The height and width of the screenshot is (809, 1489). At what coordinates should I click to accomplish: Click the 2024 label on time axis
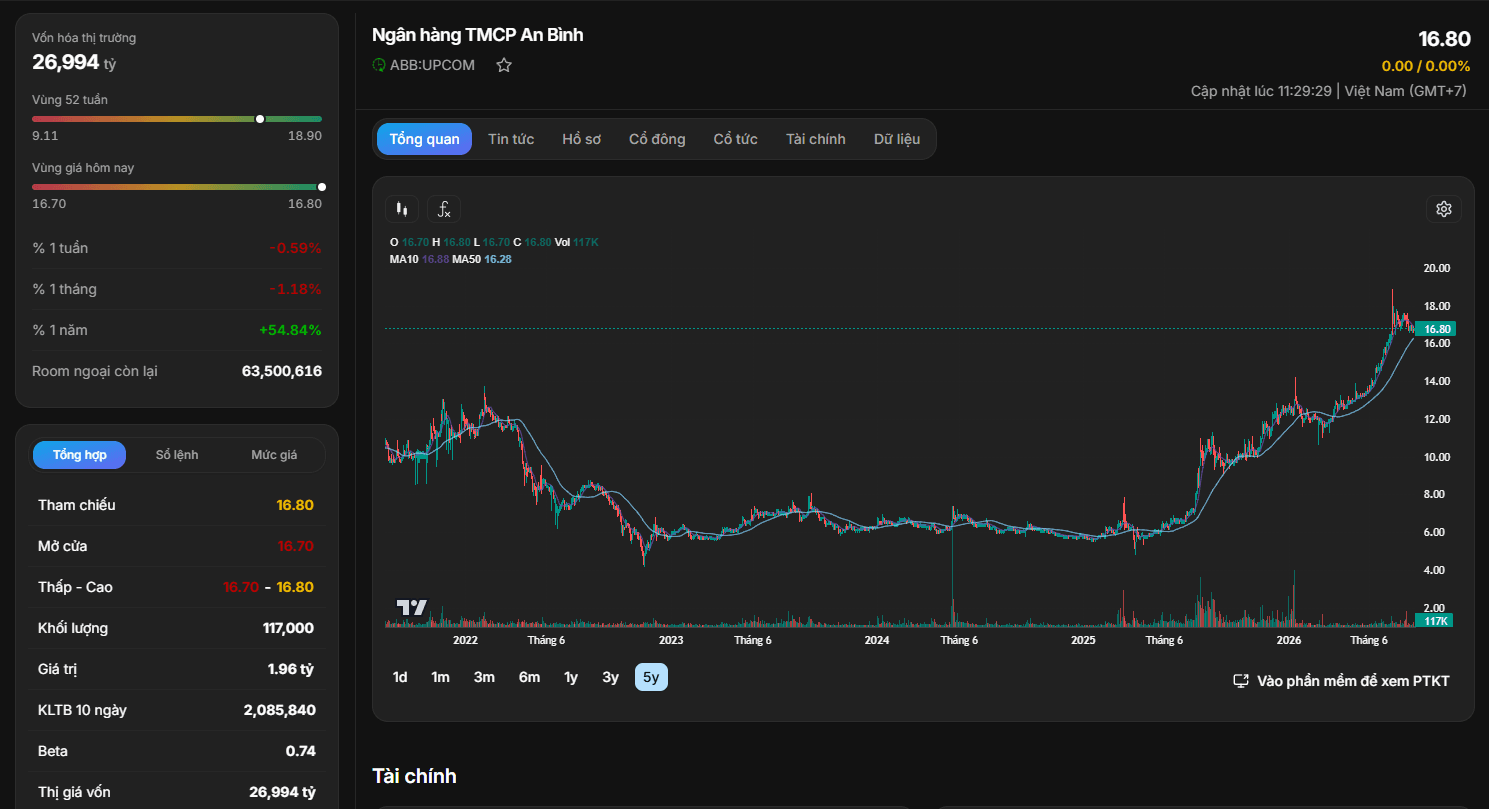click(x=877, y=640)
